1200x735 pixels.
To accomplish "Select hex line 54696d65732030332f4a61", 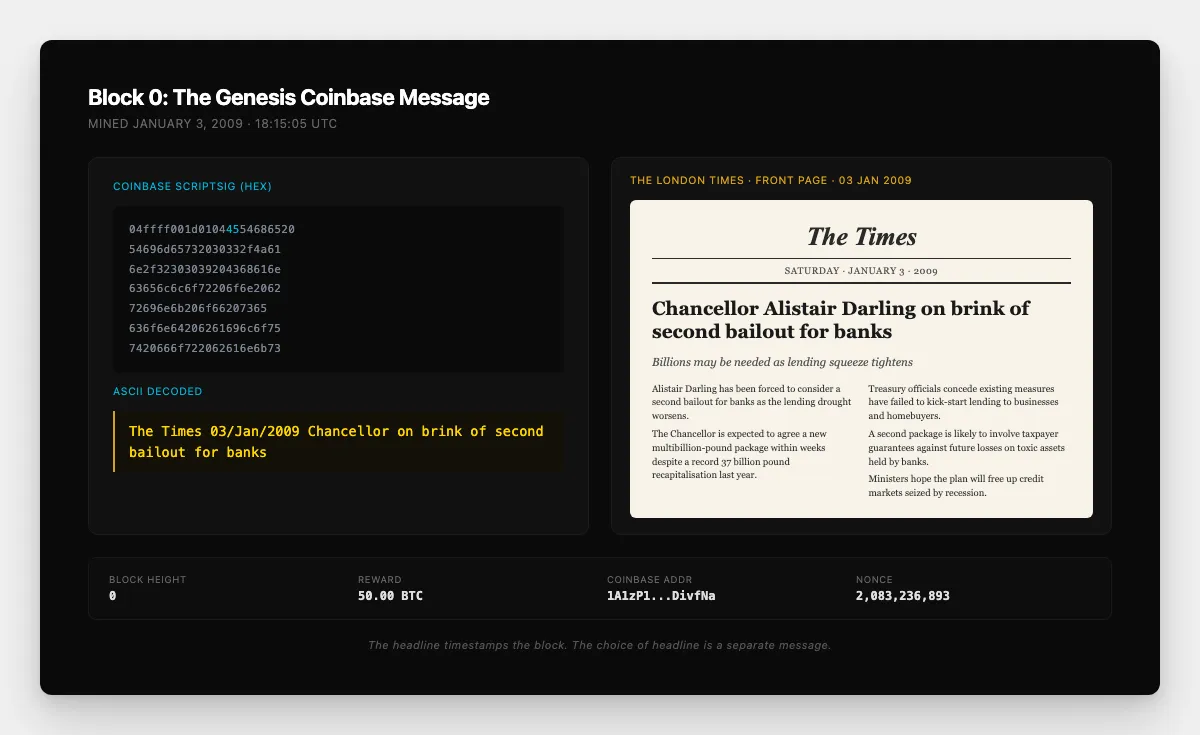I will coord(205,249).
